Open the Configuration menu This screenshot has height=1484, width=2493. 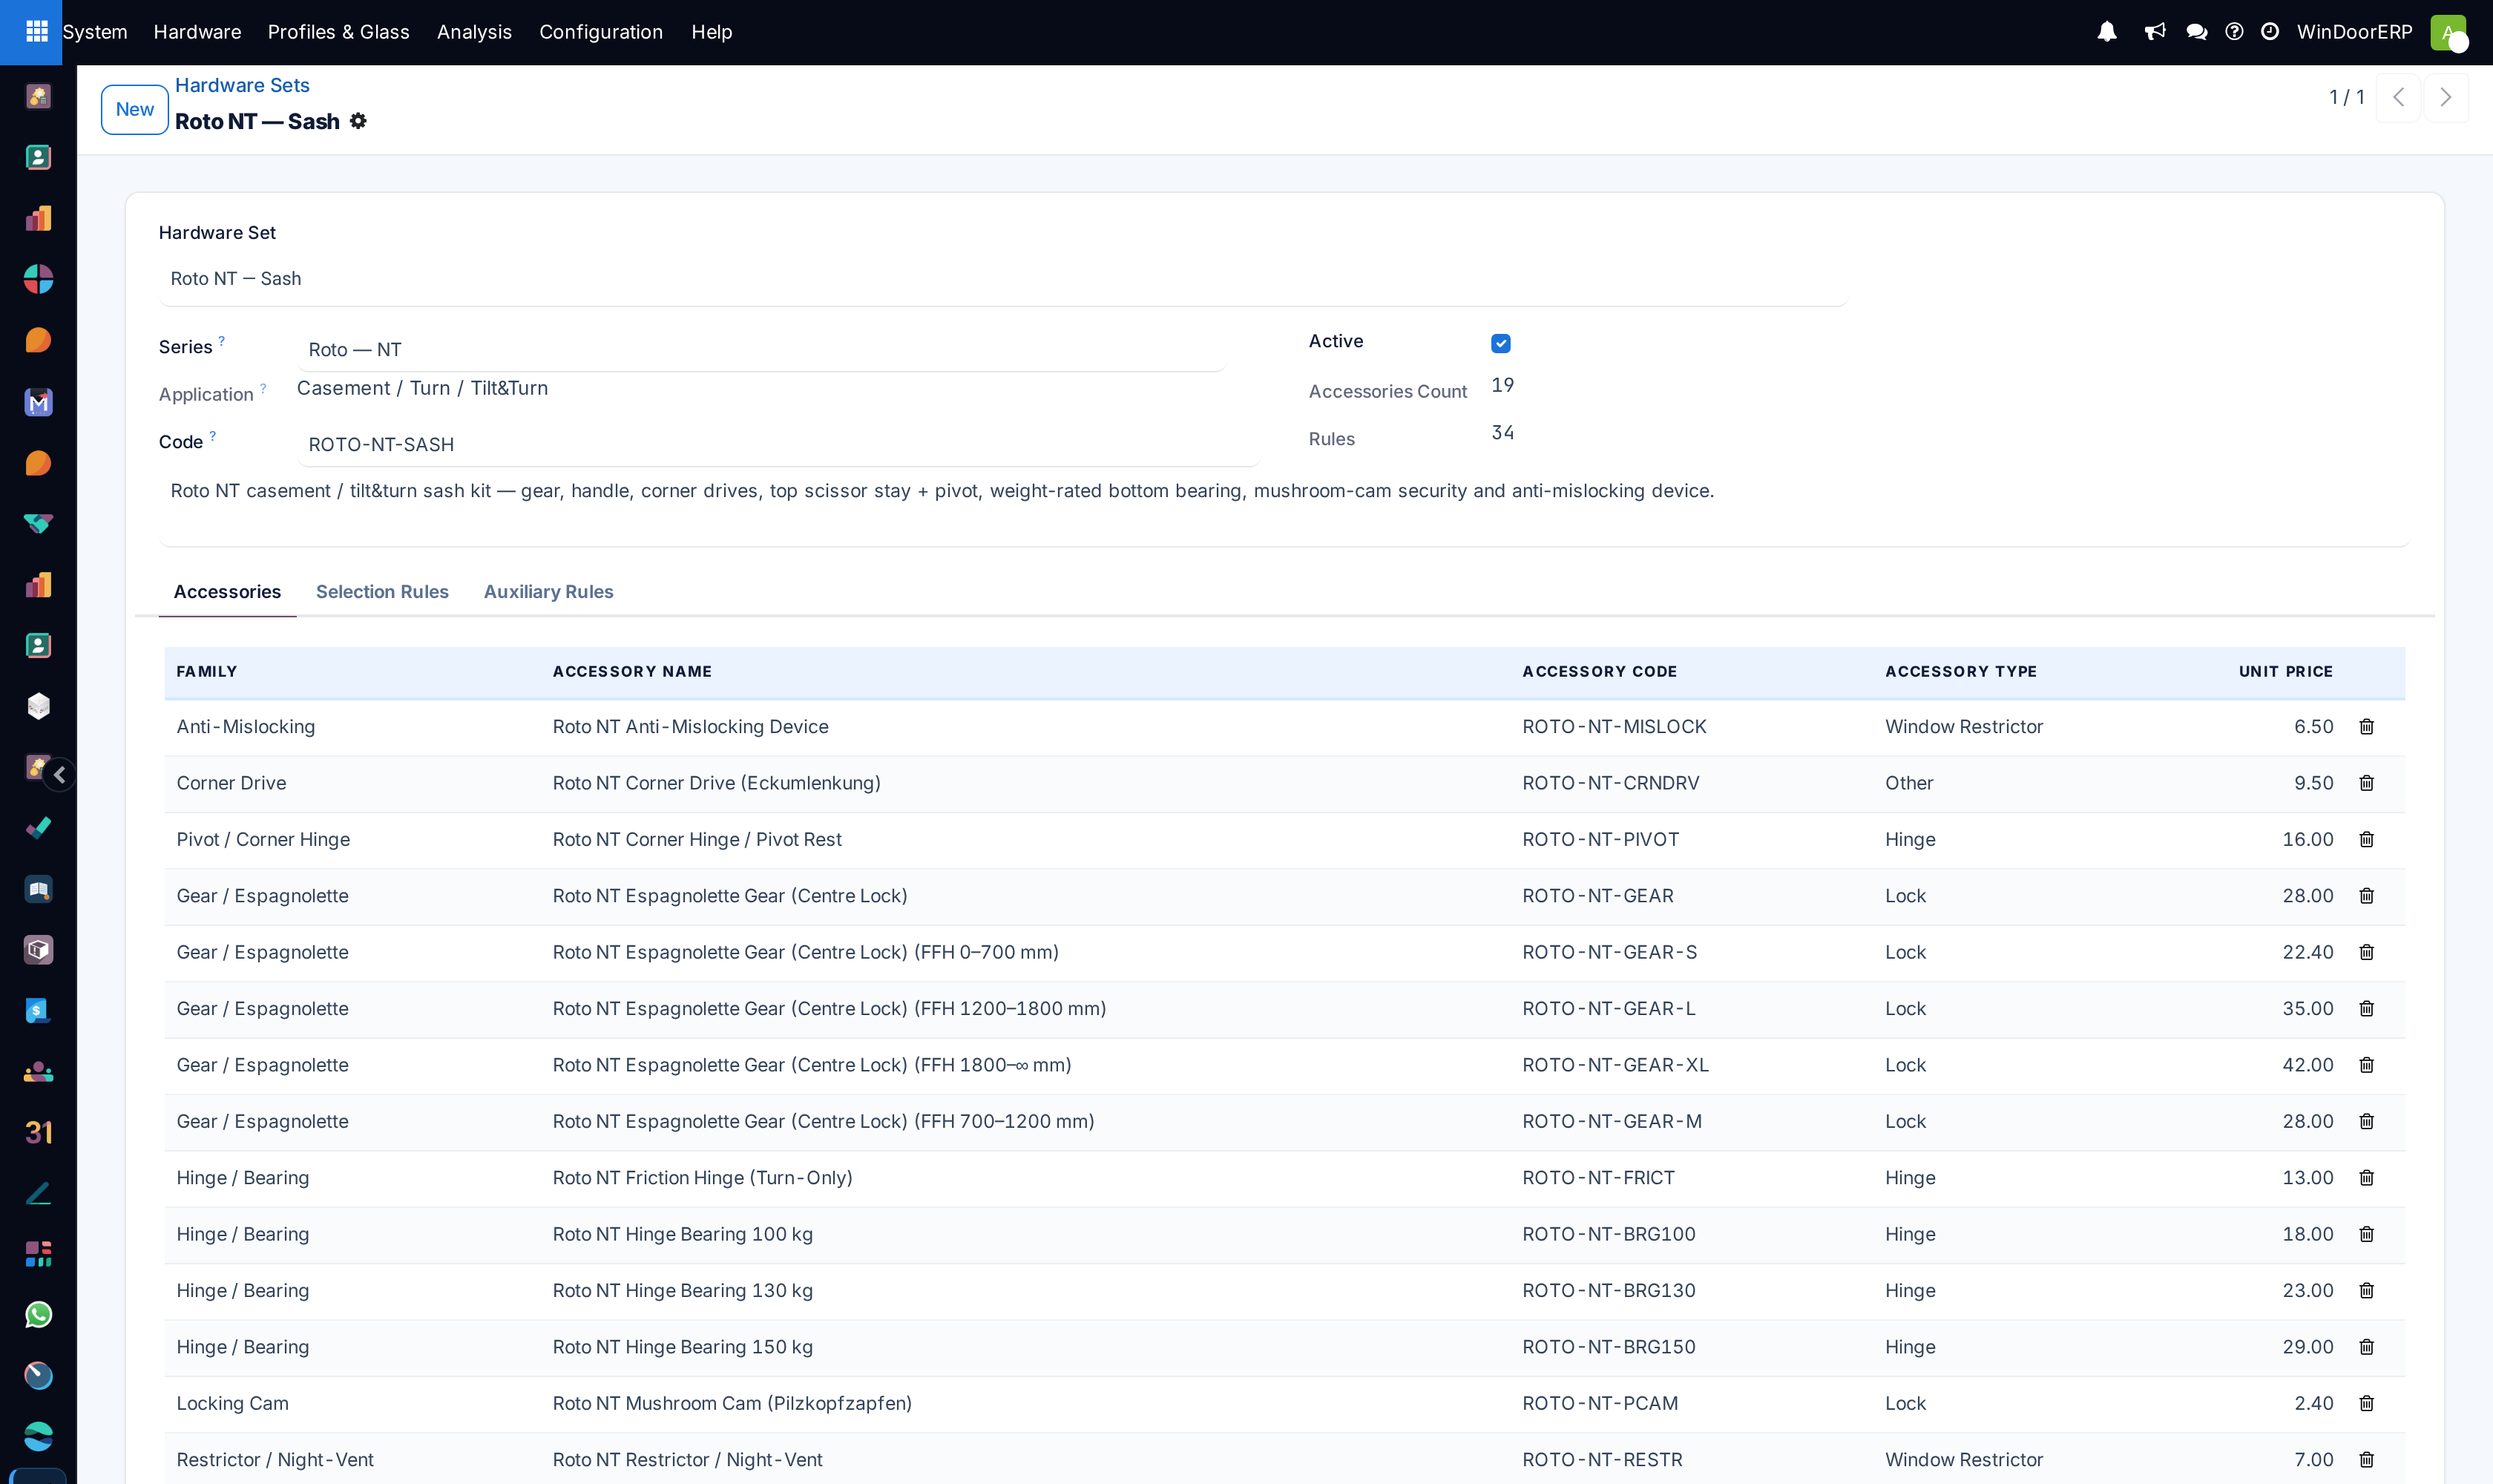pos(601,32)
